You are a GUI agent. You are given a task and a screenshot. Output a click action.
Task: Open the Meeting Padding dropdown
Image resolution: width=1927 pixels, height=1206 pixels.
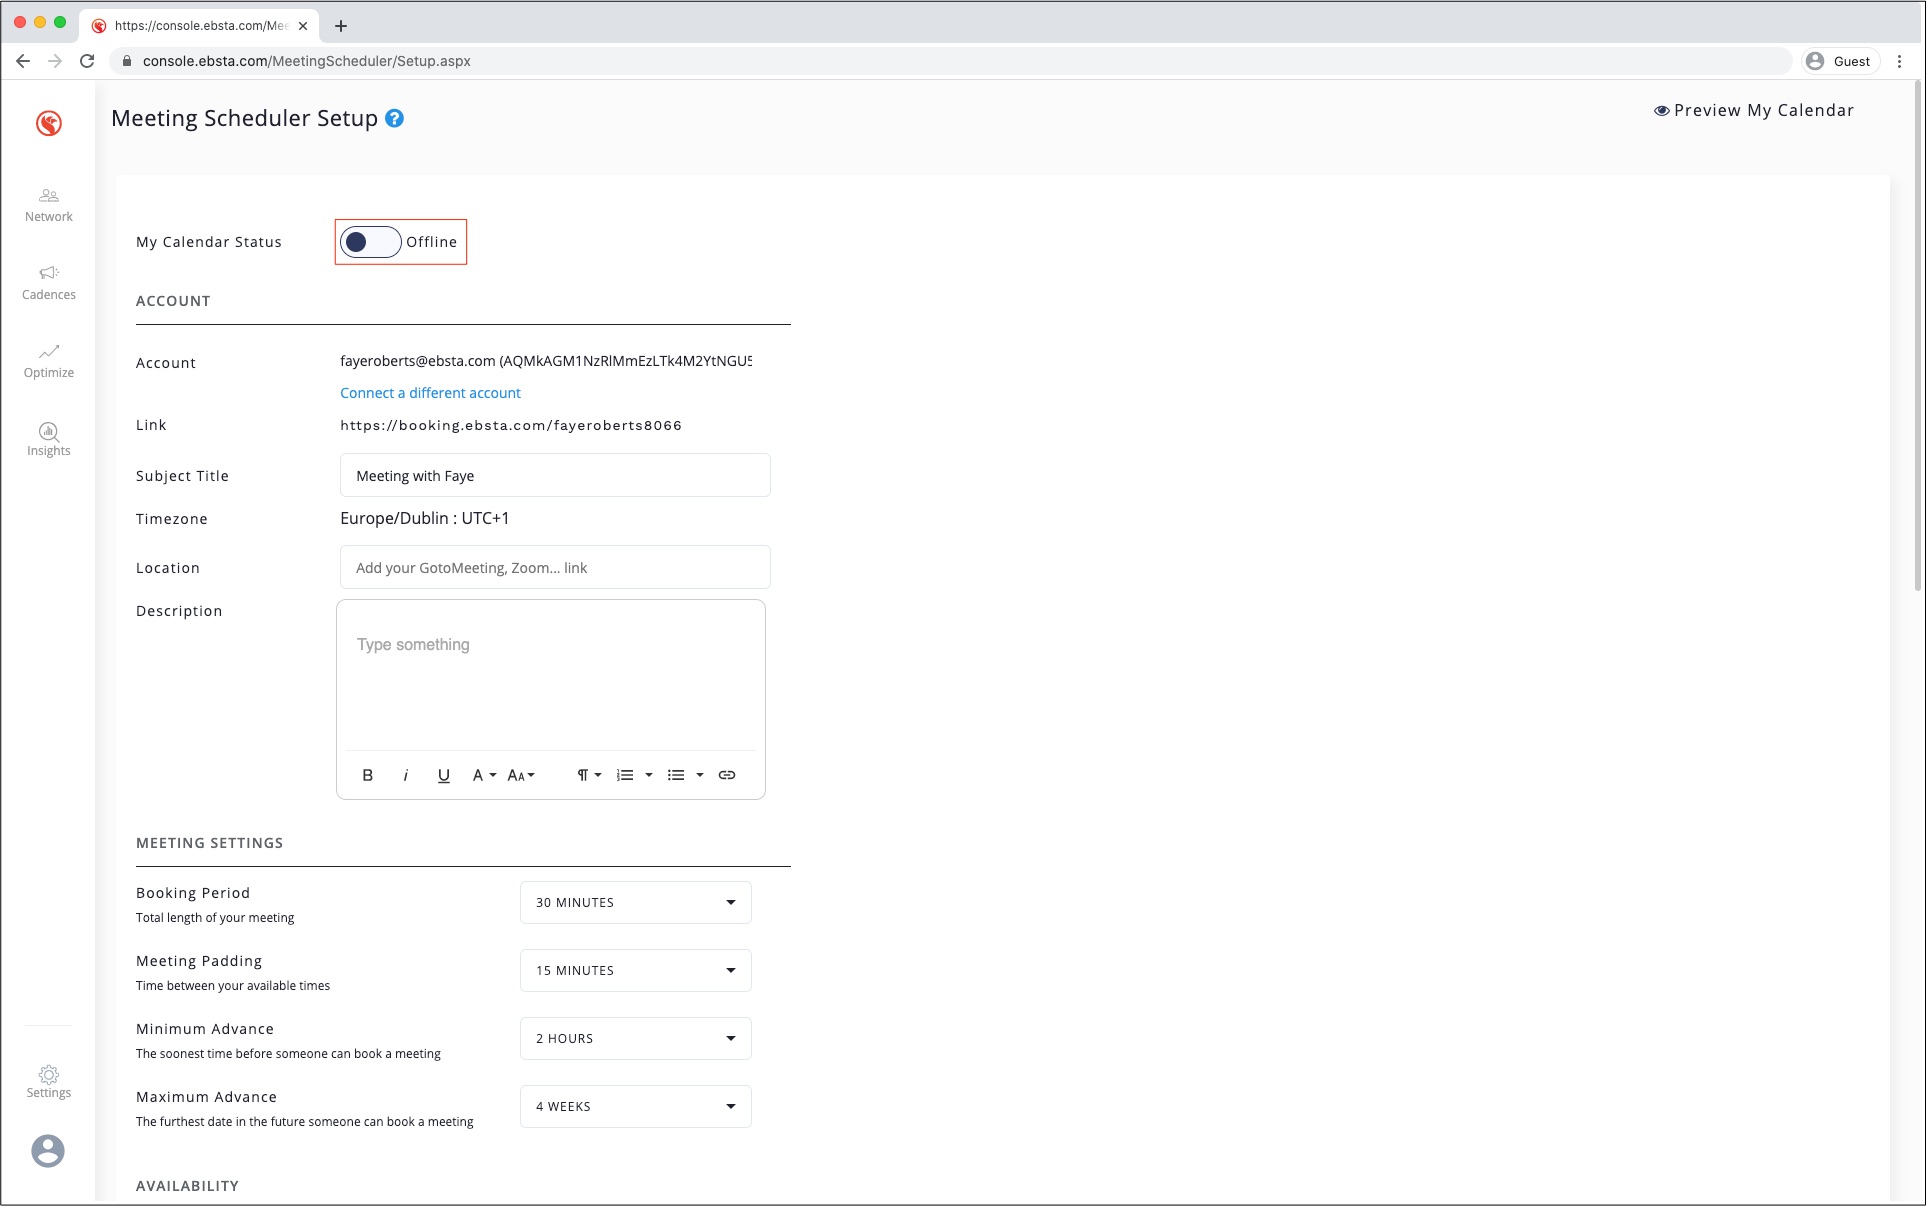pyautogui.click(x=635, y=970)
